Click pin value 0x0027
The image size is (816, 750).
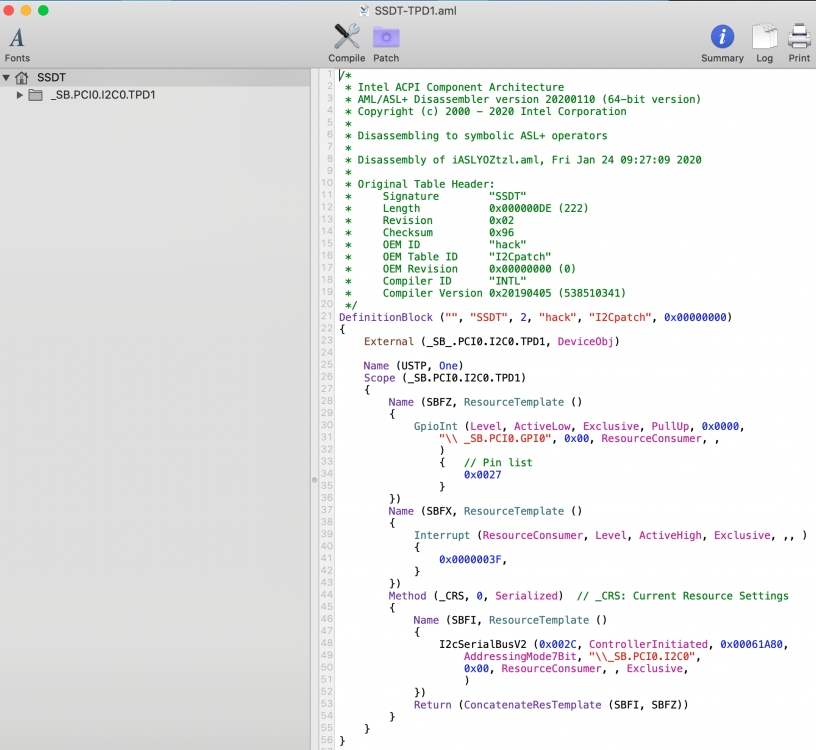coord(482,475)
